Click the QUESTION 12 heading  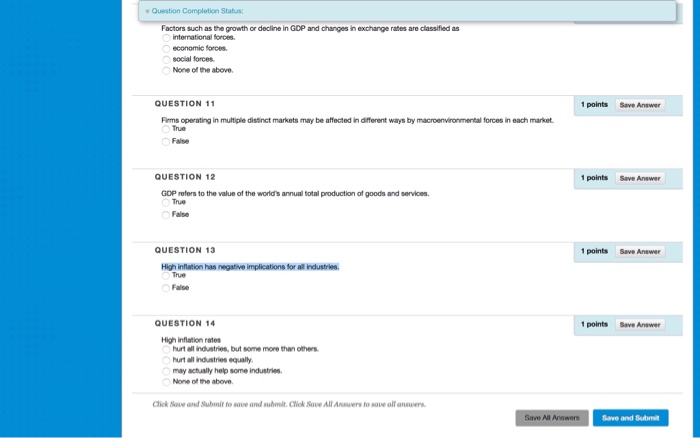(185, 177)
